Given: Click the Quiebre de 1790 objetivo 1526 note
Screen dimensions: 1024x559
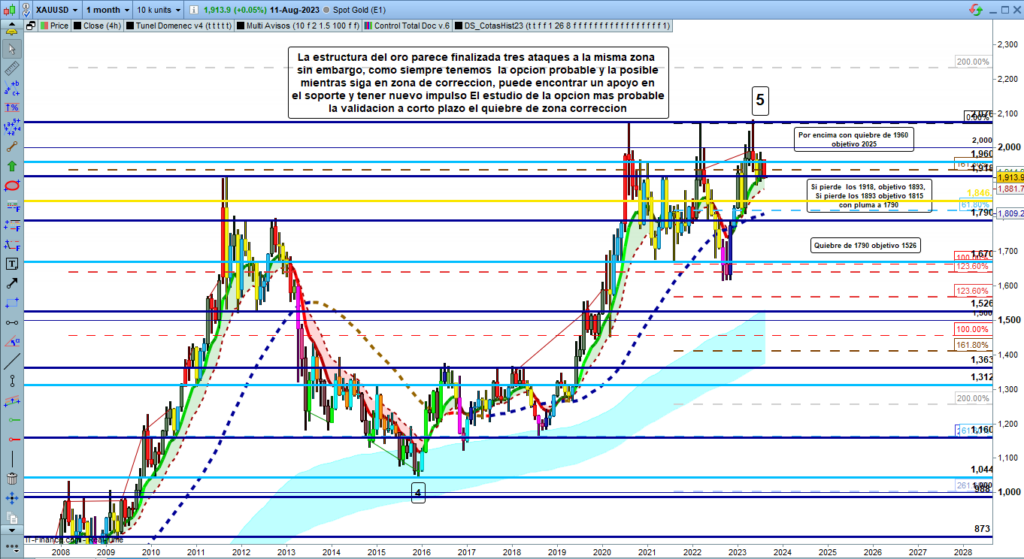Looking at the screenshot, I should (x=864, y=245).
